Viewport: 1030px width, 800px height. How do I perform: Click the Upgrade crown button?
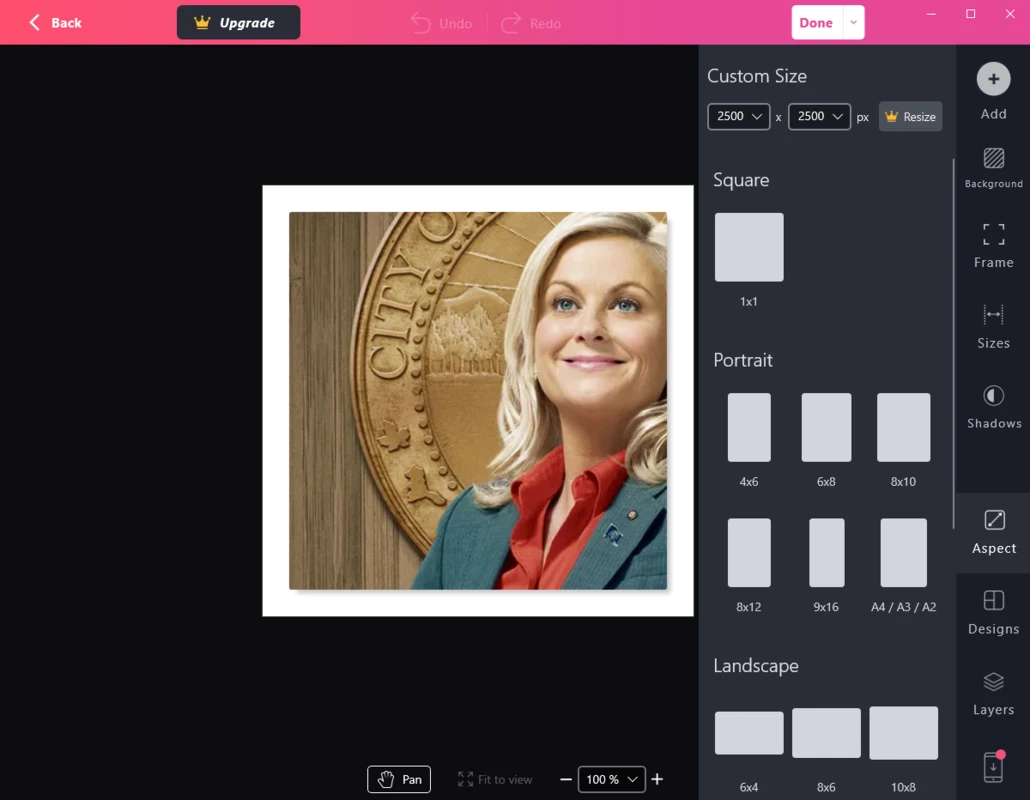point(238,23)
